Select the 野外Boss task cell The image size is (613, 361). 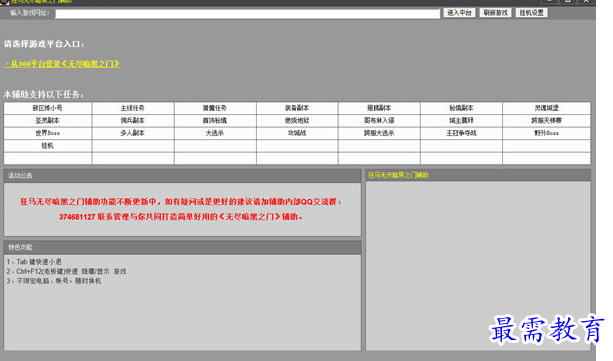point(547,133)
